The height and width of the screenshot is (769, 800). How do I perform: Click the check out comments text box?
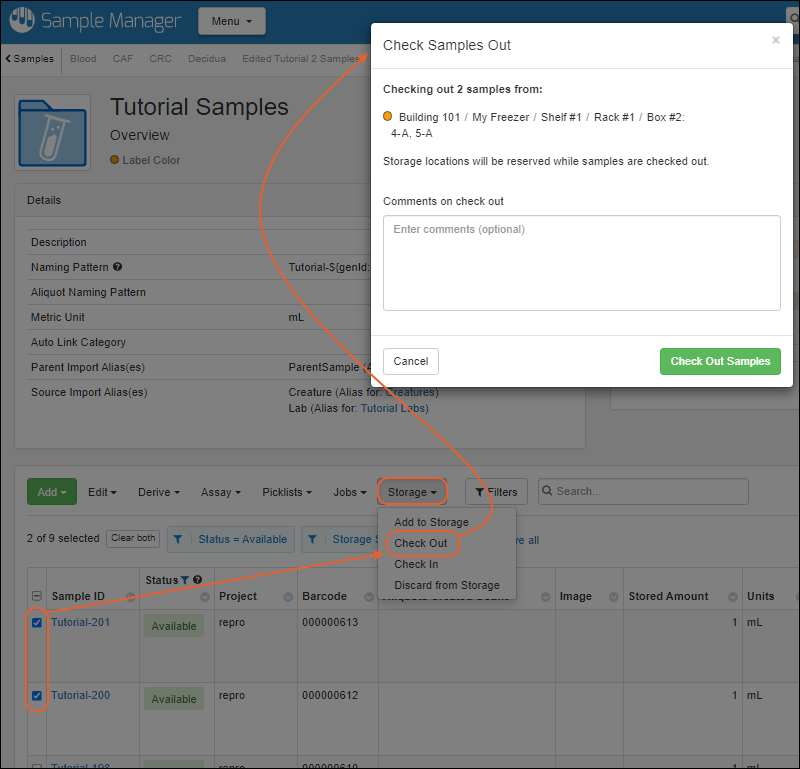581,263
